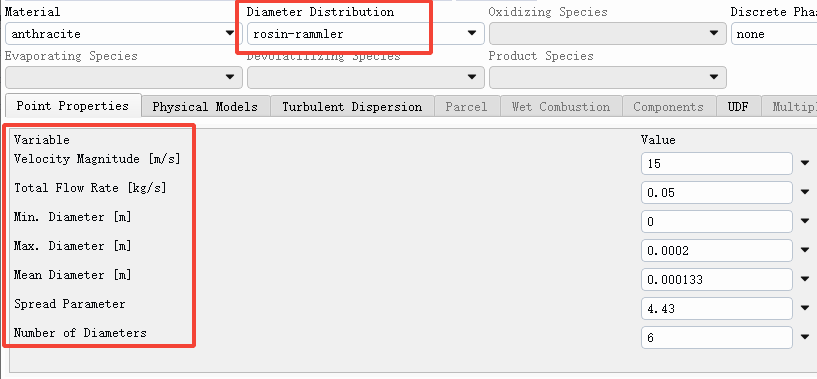Select the Parcel tab
The width and height of the screenshot is (817, 379).
(x=467, y=107)
